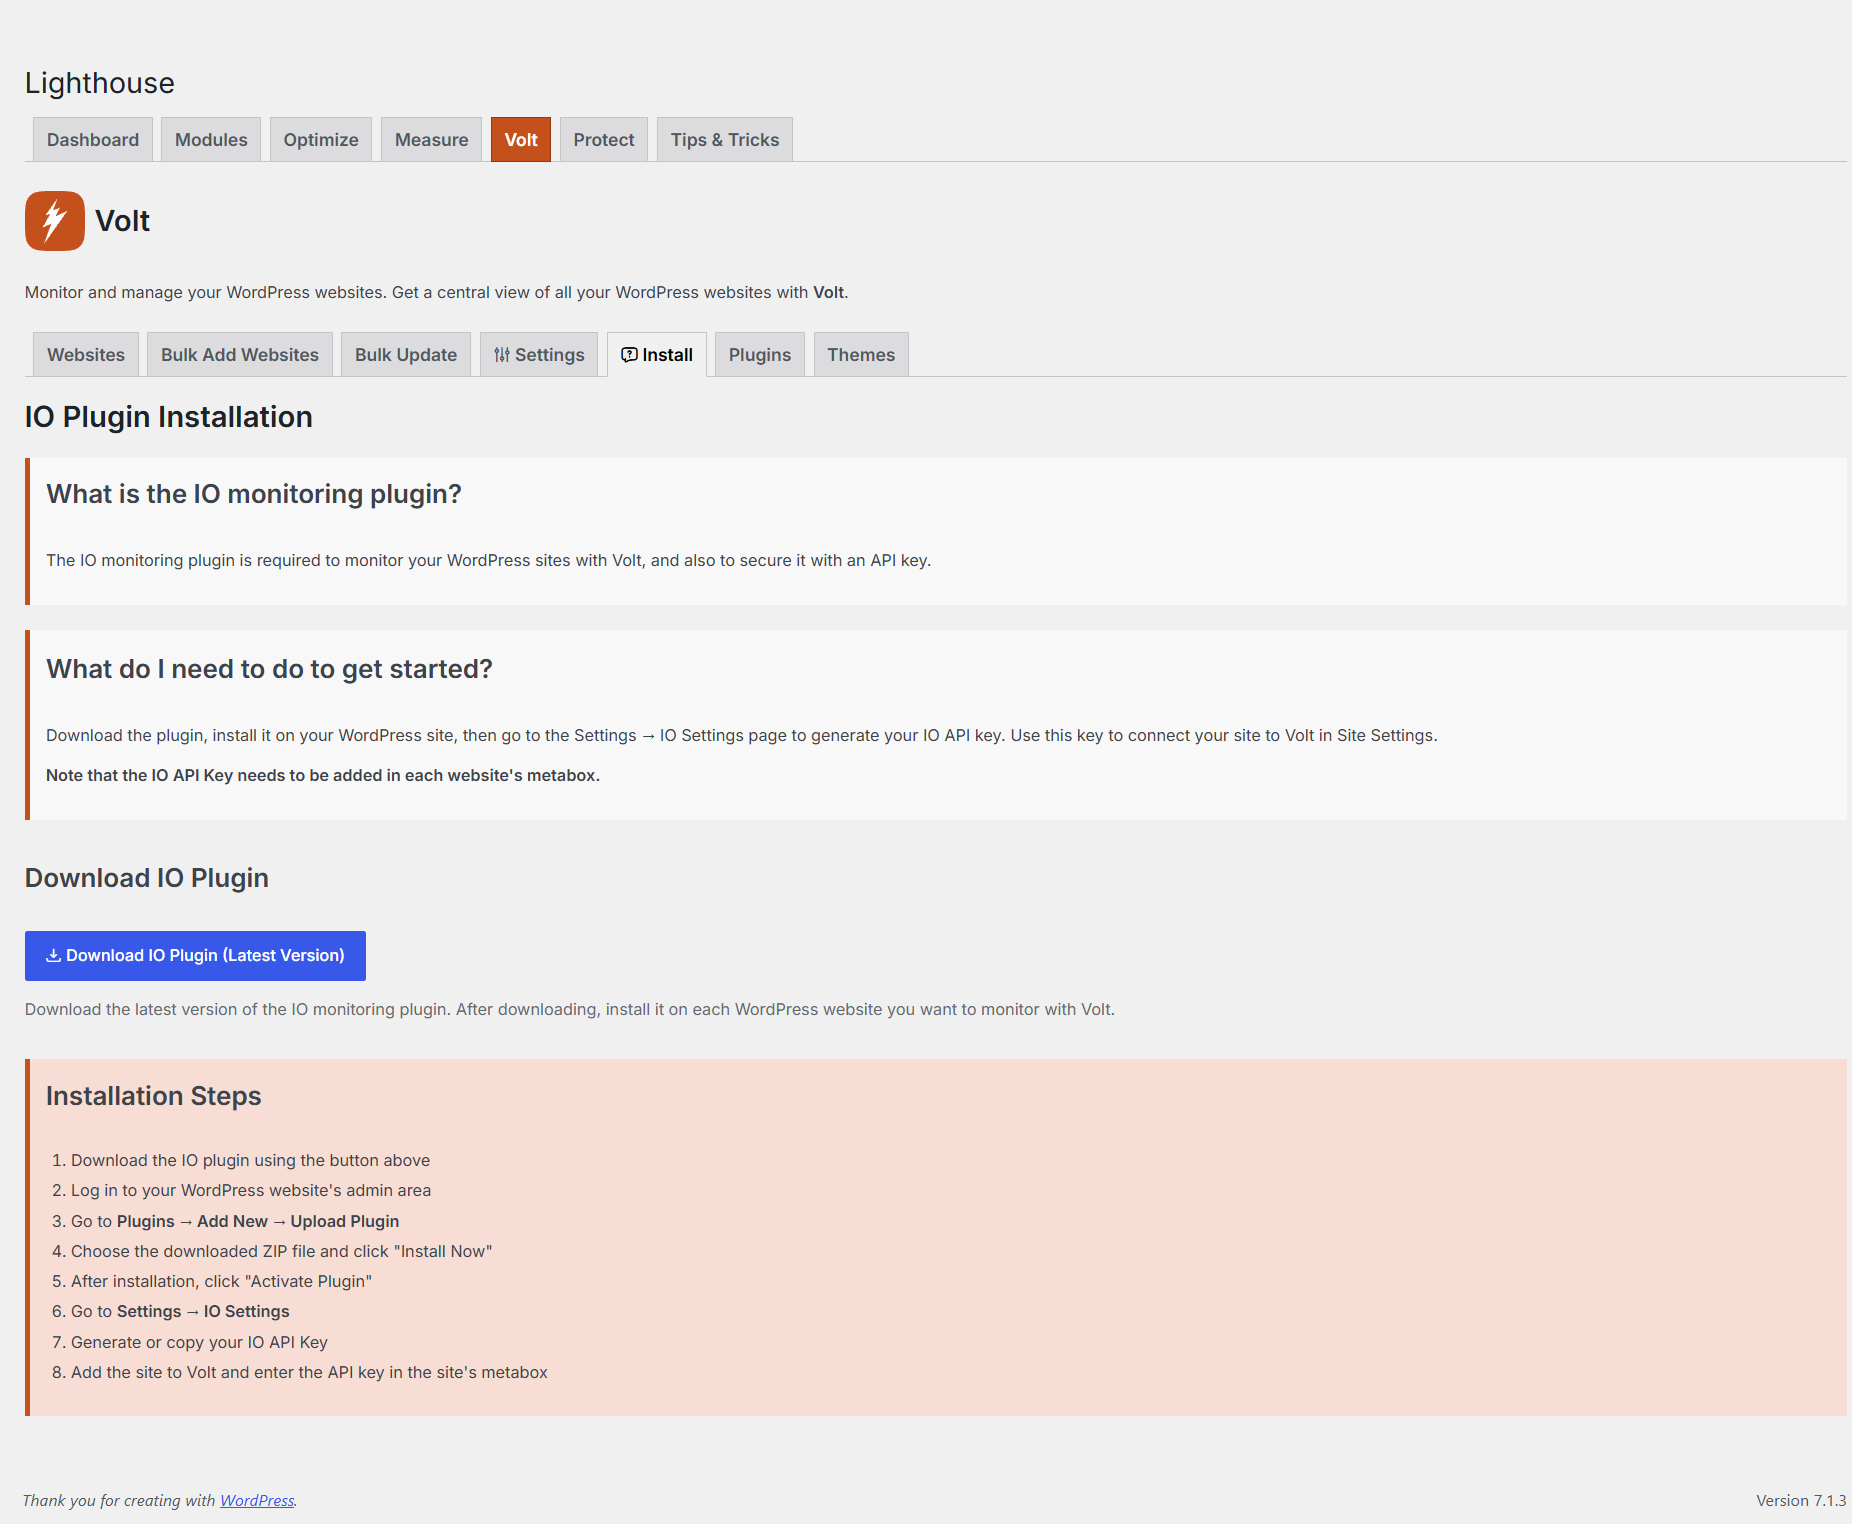Click the Installation Steps heading
Viewport: 1852px width, 1524px height.
pyautogui.click(x=154, y=1096)
